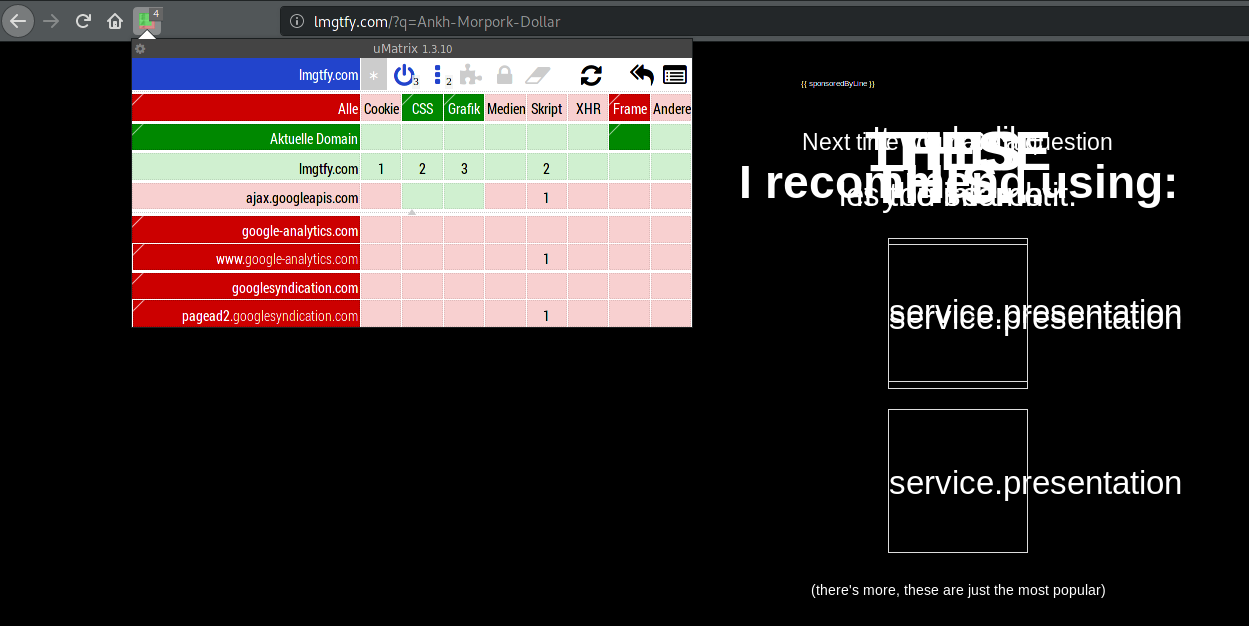
Task: Click the lmgtfy.com cookie cell showing 1
Action: (x=381, y=168)
